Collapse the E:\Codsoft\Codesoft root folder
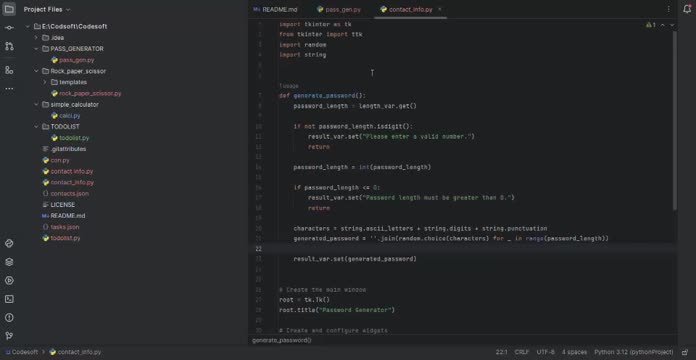Screen dimensions: 696x360 tap(28, 27)
